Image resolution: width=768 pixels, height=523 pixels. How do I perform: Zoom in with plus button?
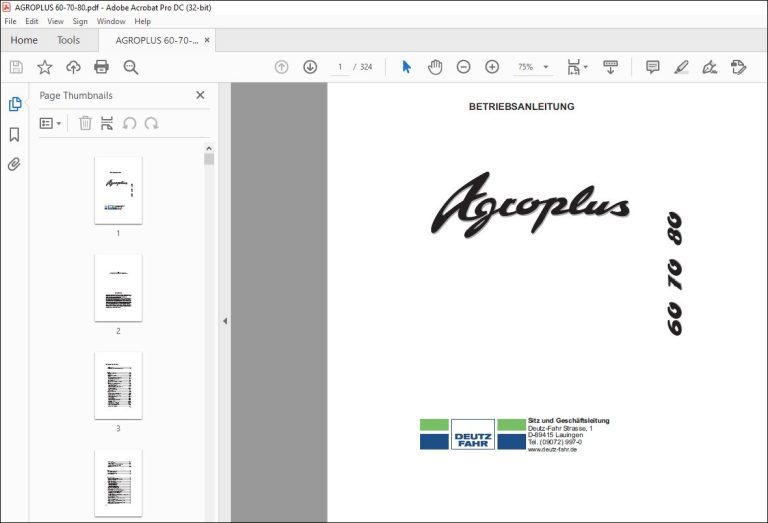(492, 67)
